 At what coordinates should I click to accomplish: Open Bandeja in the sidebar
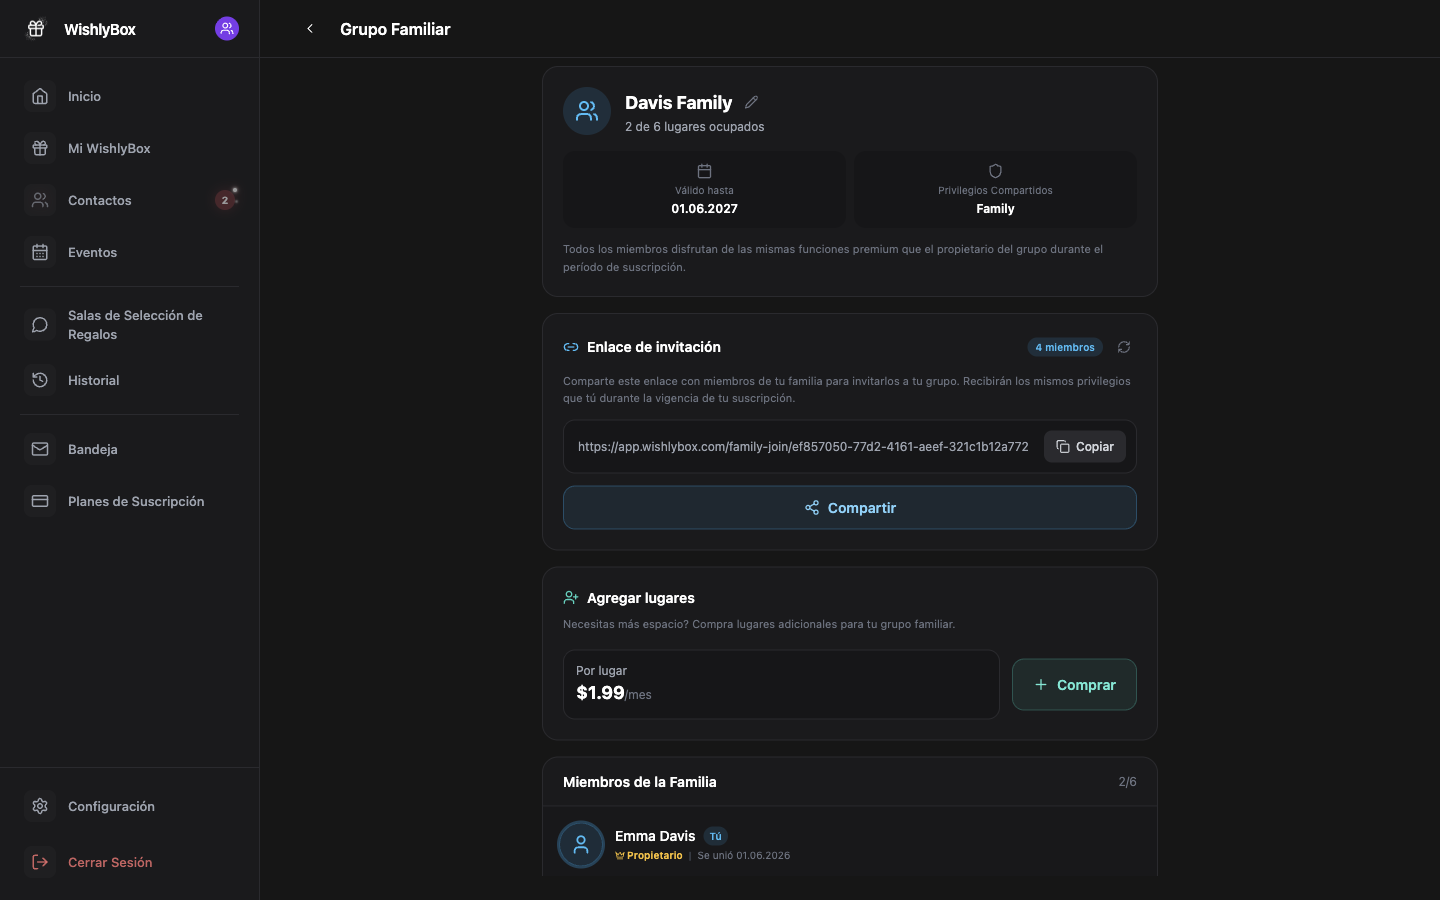[130, 449]
